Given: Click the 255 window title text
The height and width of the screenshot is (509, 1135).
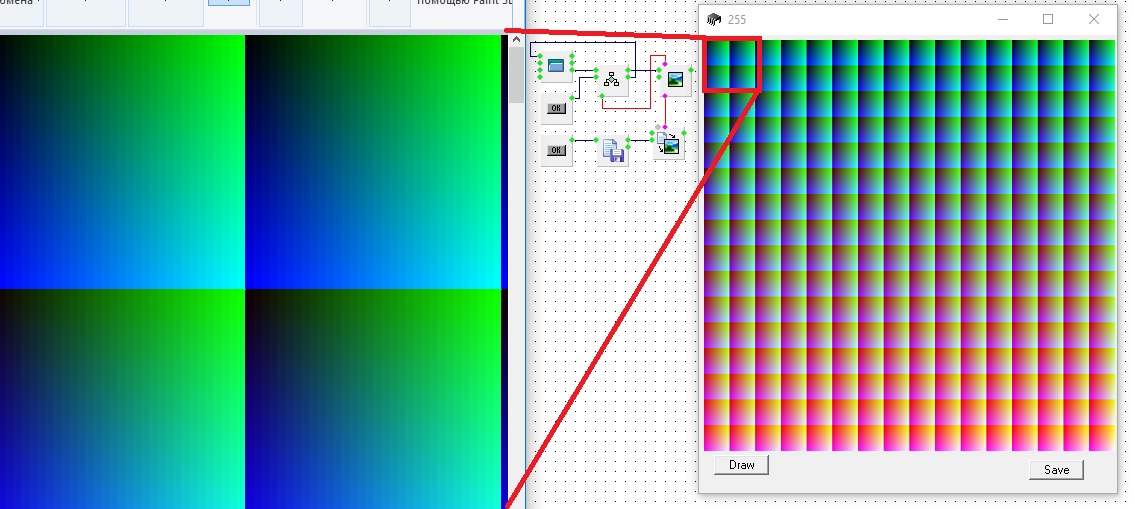Looking at the screenshot, I should pos(736,19).
